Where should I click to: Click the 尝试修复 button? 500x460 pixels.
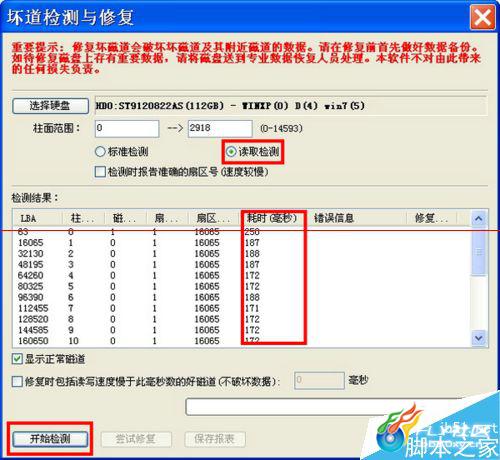coord(136,439)
